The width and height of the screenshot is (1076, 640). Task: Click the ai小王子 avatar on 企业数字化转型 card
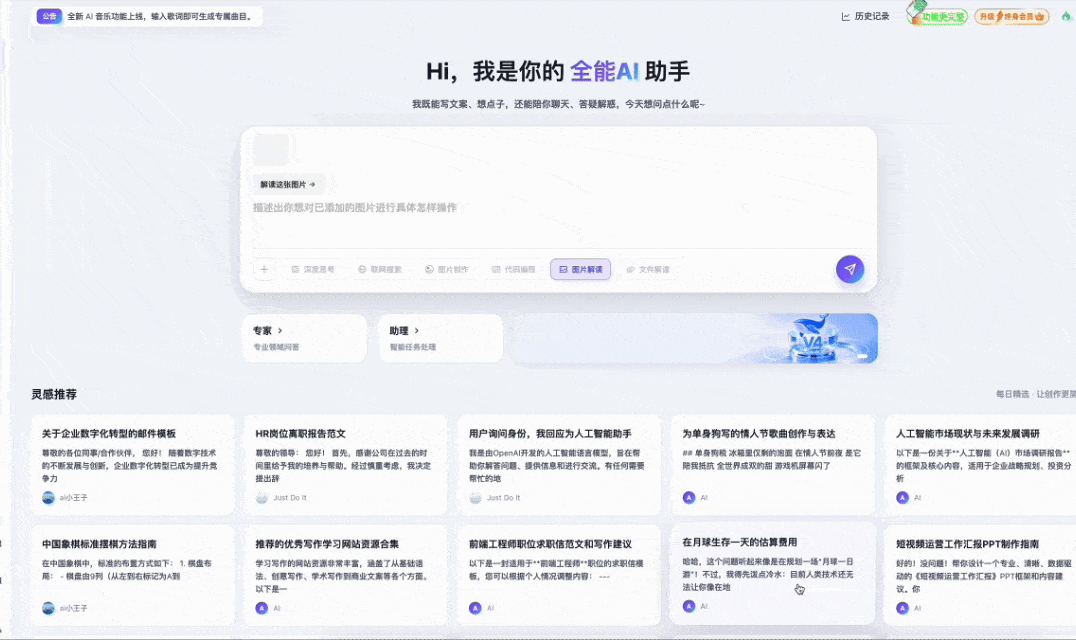point(48,497)
